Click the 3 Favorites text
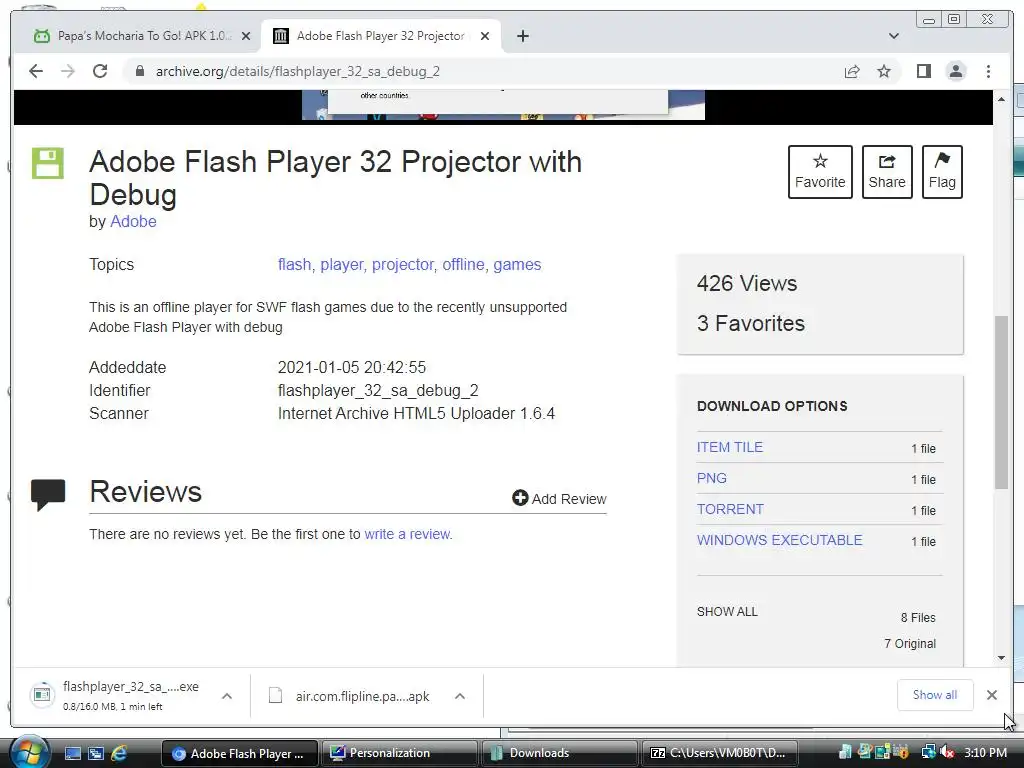 tap(750, 323)
